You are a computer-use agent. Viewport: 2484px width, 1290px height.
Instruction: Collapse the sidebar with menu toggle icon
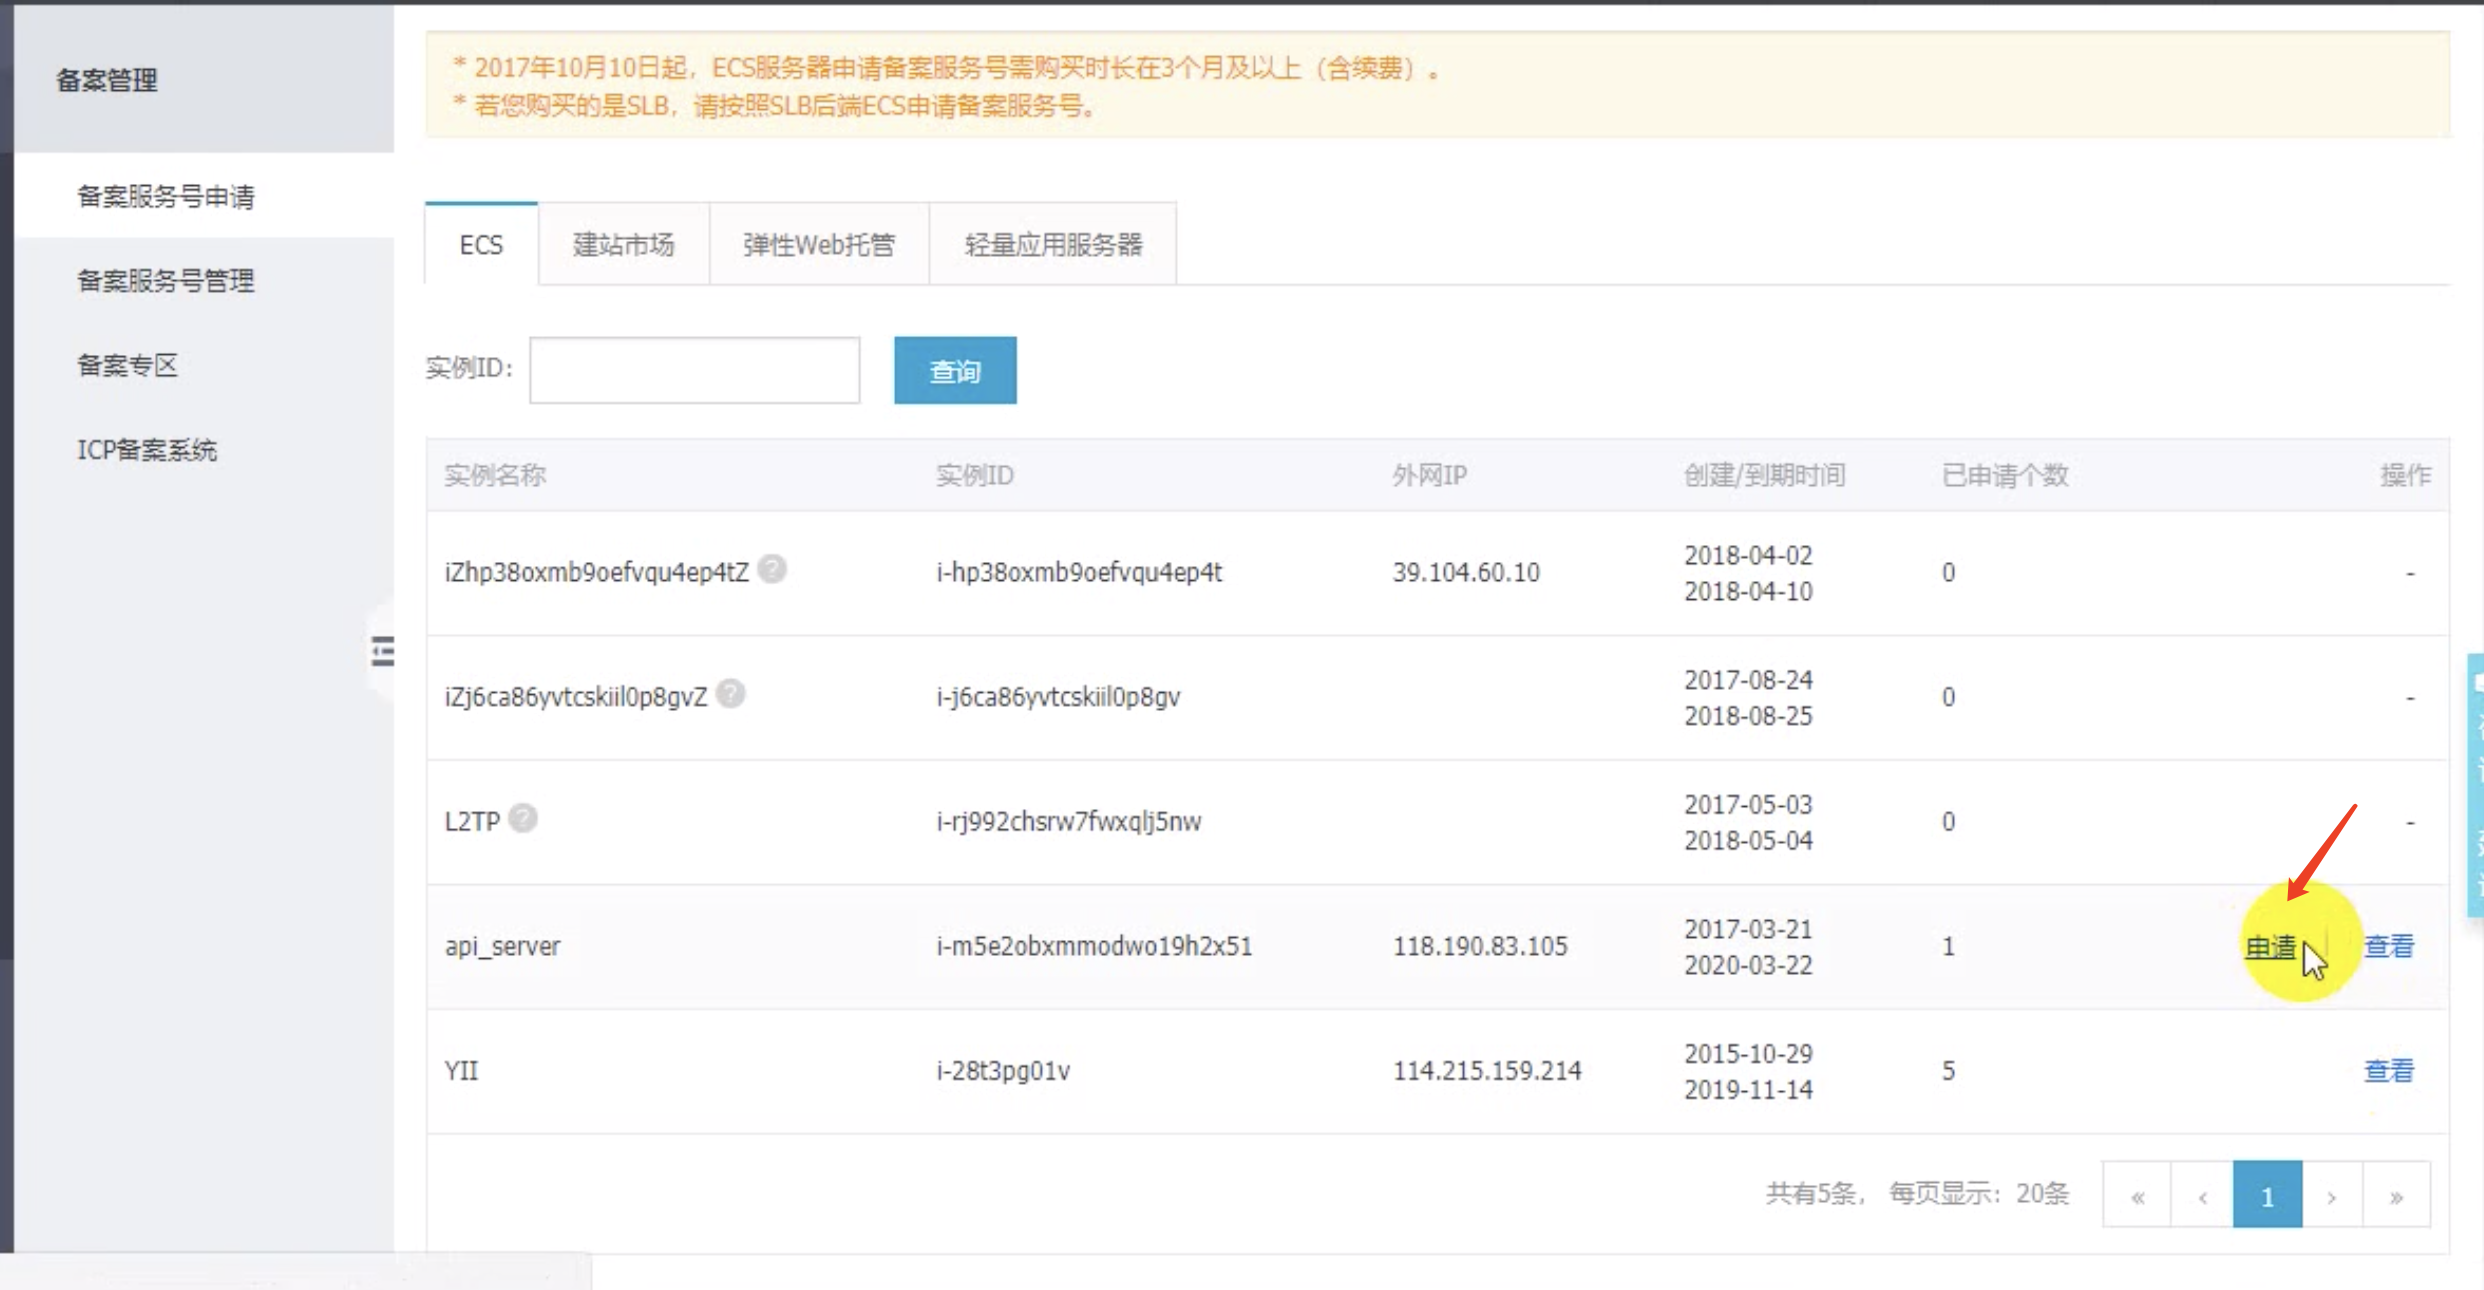pyautogui.click(x=382, y=651)
